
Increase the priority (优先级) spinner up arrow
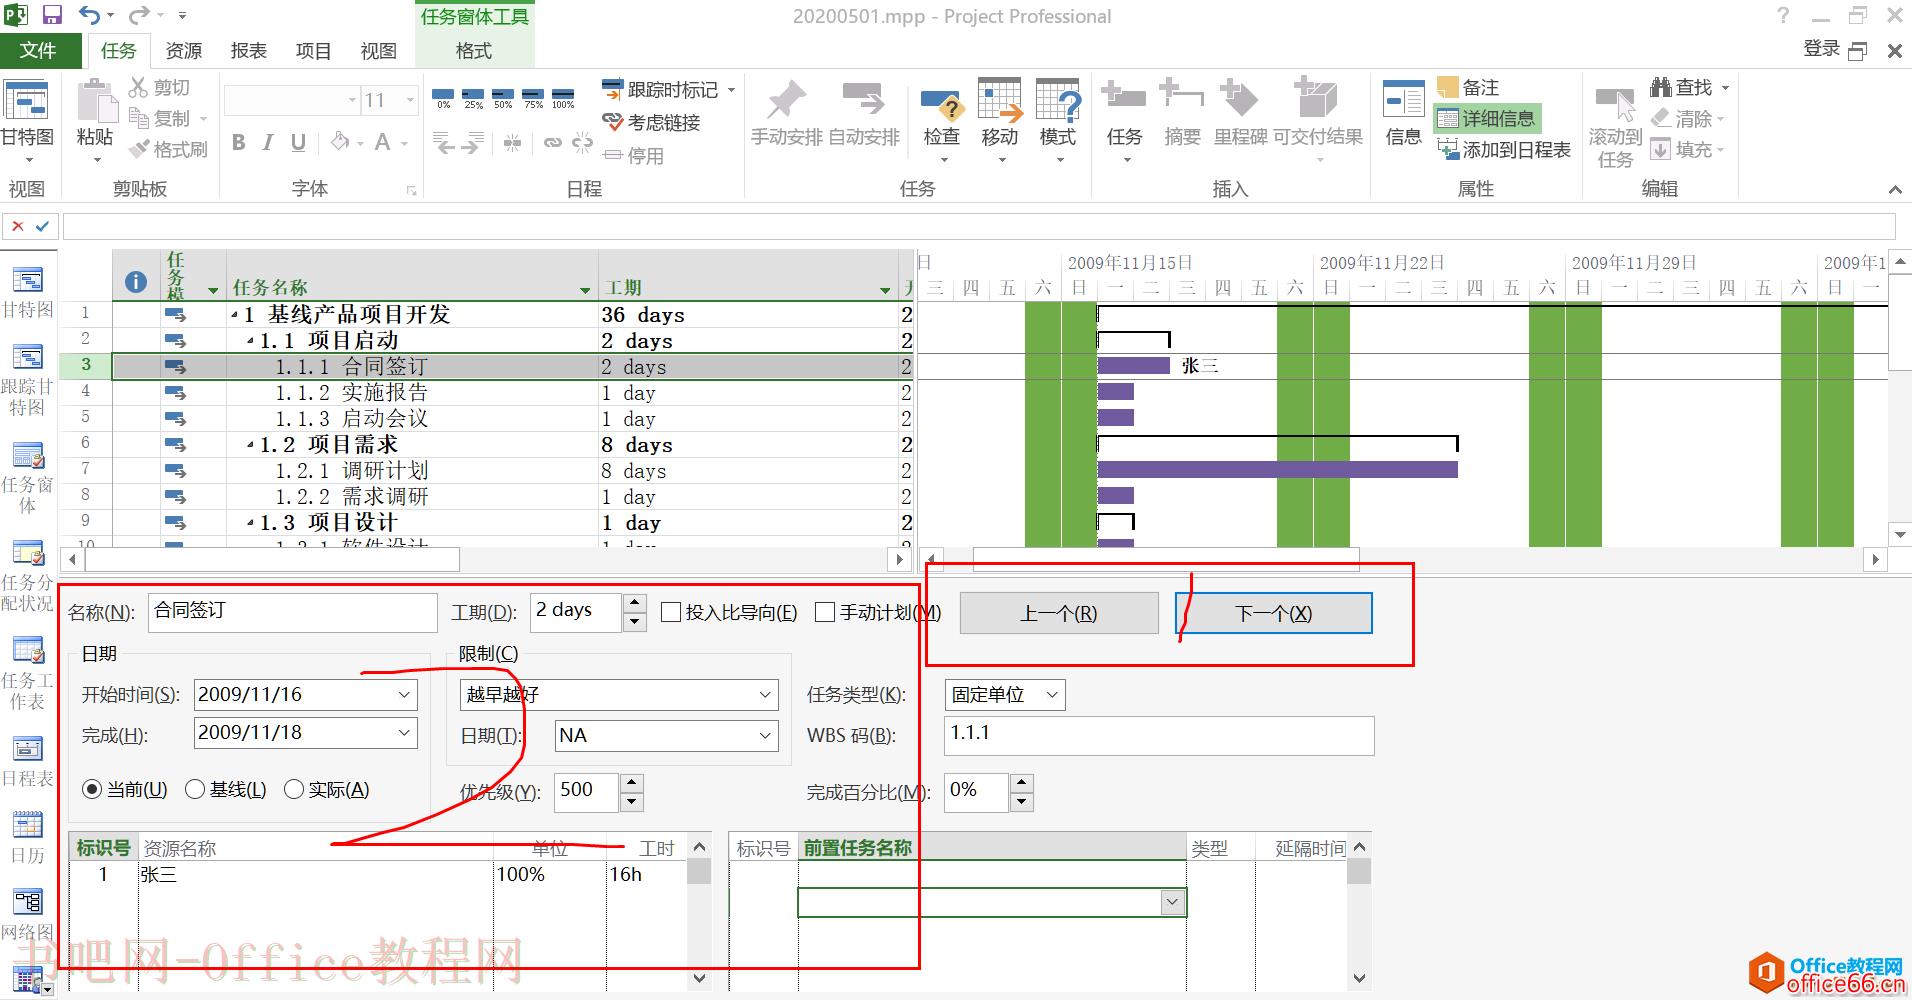(631, 783)
